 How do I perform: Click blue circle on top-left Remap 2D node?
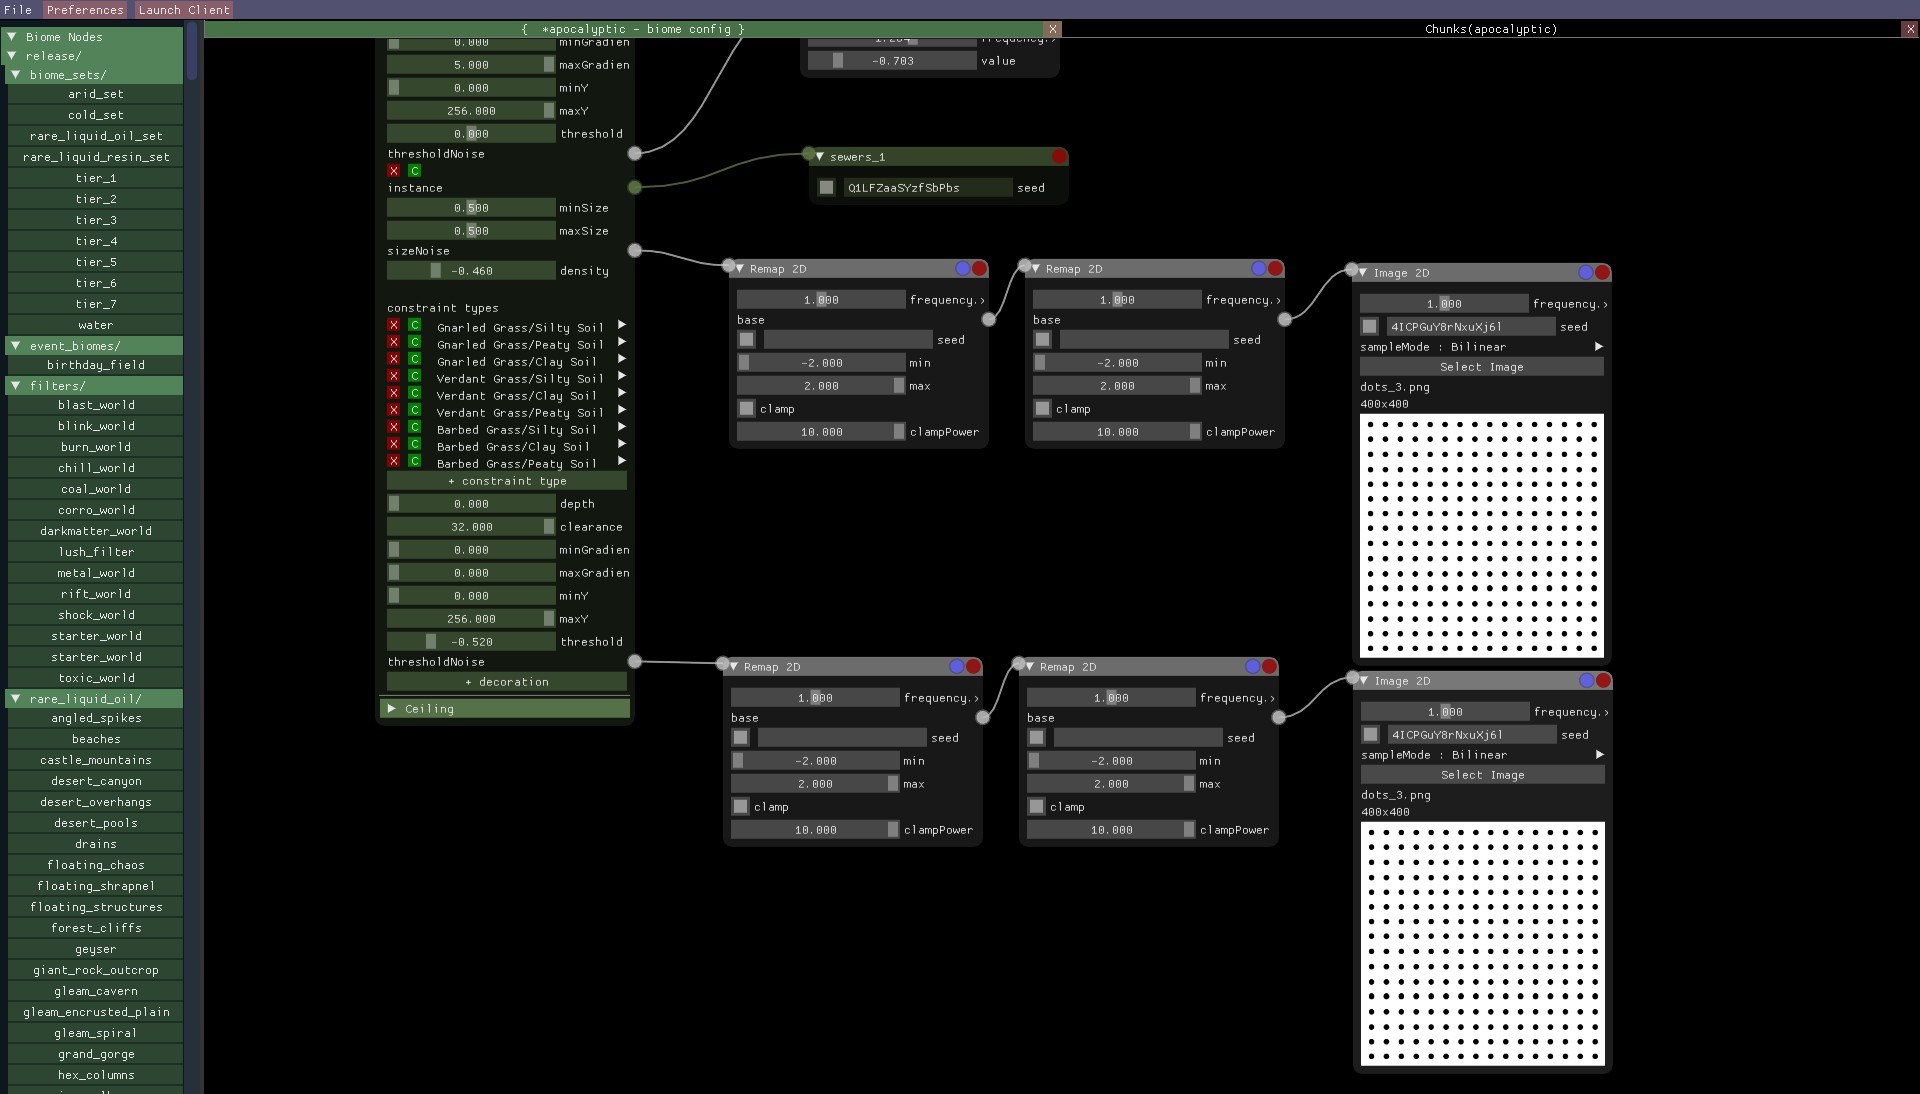tap(962, 269)
